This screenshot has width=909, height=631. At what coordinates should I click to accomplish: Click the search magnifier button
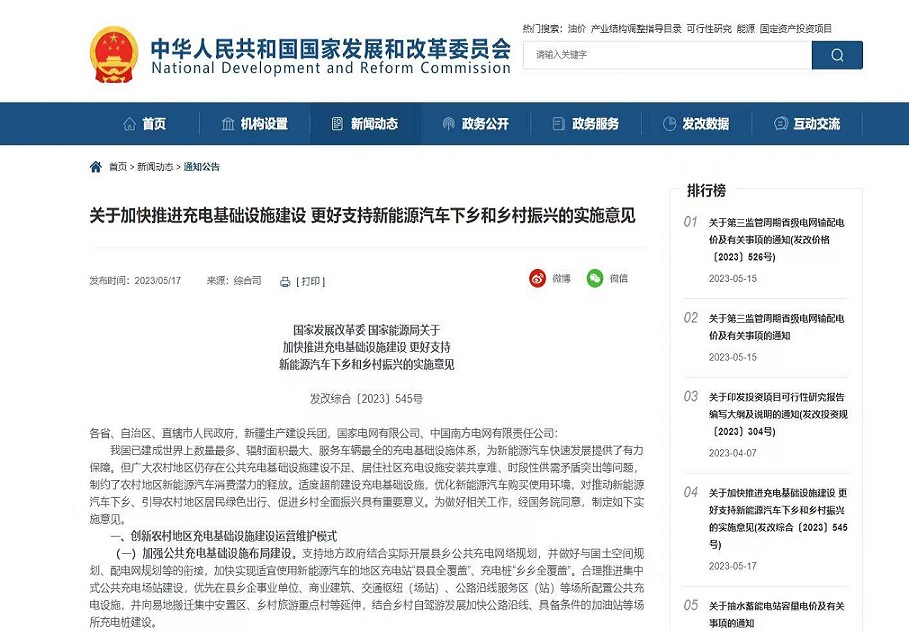[x=837, y=55]
